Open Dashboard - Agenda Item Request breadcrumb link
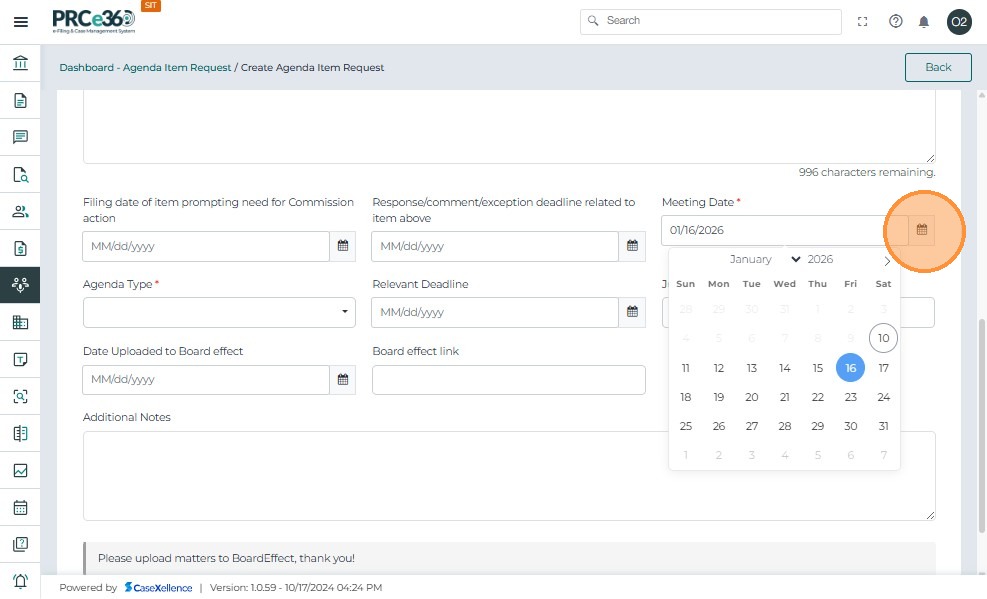987x599 pixels. tap(145, 68)
